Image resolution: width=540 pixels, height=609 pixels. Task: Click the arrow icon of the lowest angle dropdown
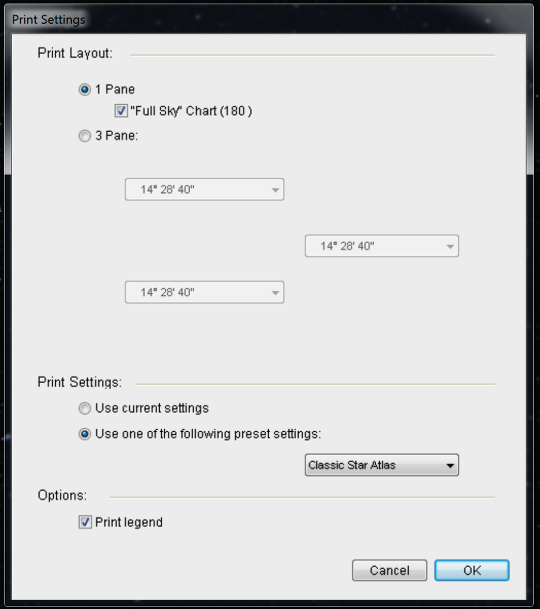point(275,292)
